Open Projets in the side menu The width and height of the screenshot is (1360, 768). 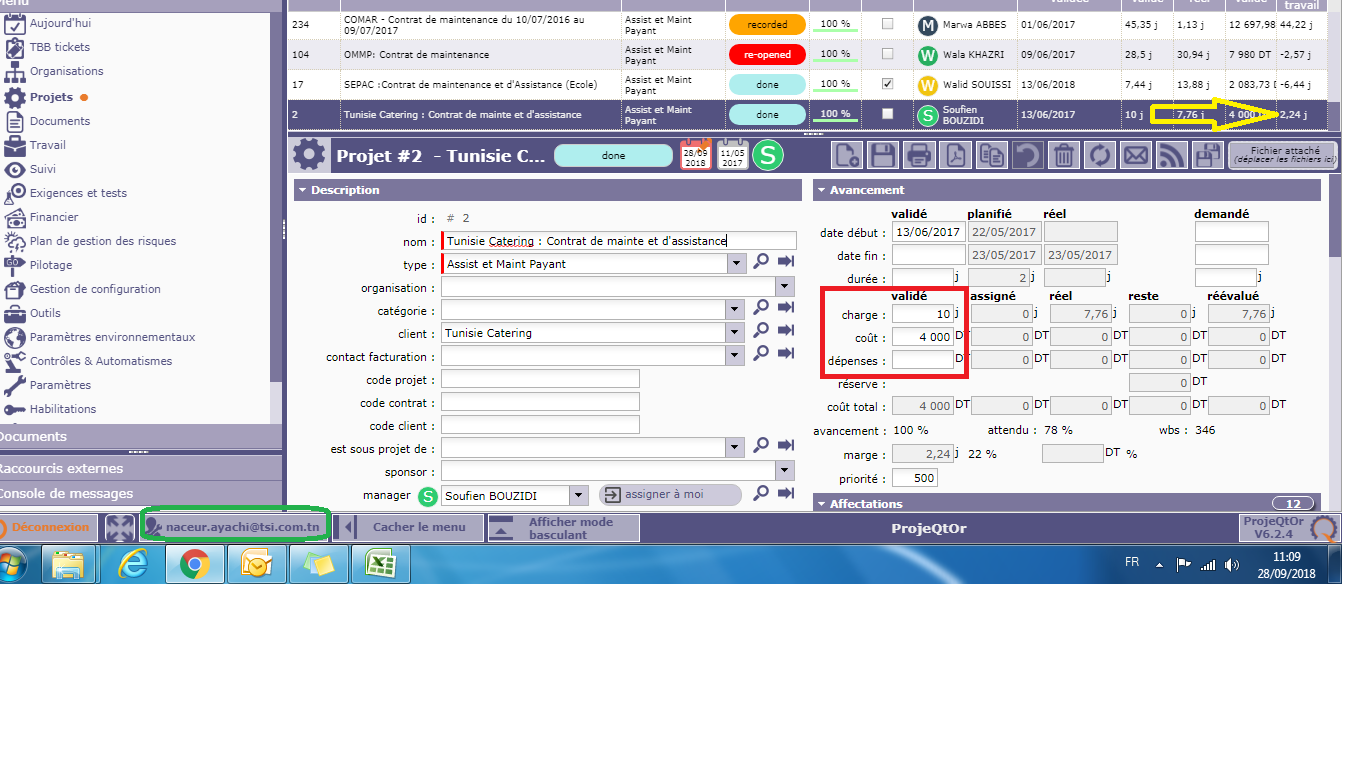click(52, 97)
